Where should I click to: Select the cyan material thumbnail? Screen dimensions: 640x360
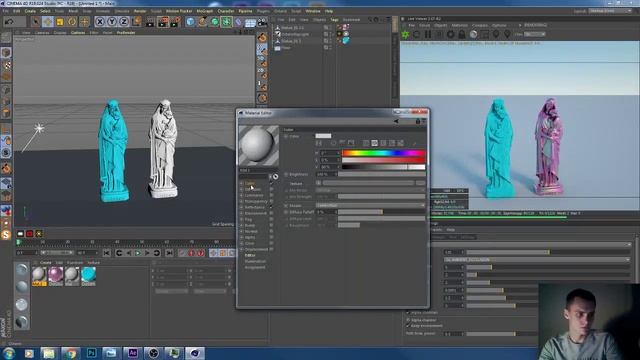[88, 275]
